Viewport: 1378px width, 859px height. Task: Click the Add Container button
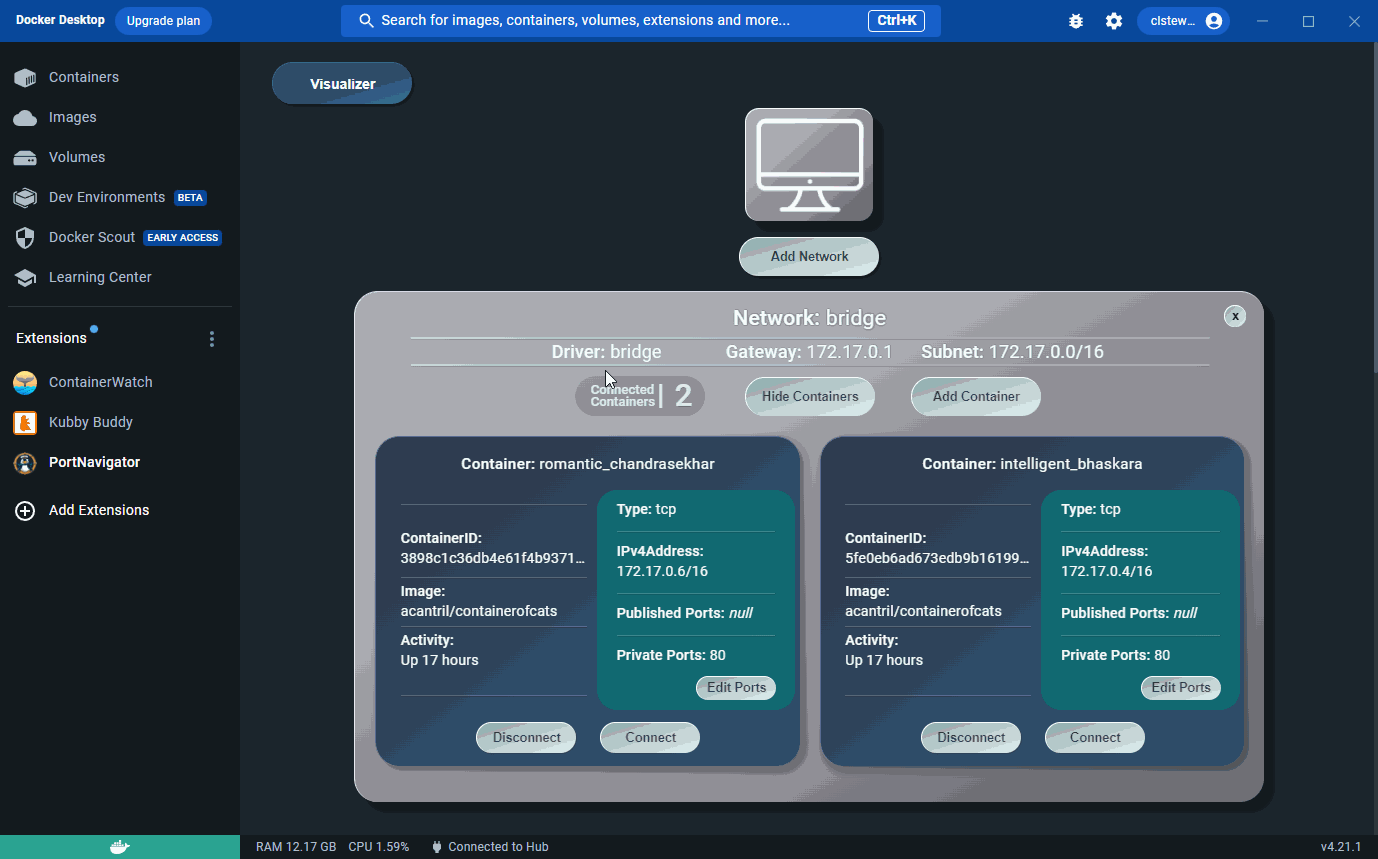pos(976,397)
